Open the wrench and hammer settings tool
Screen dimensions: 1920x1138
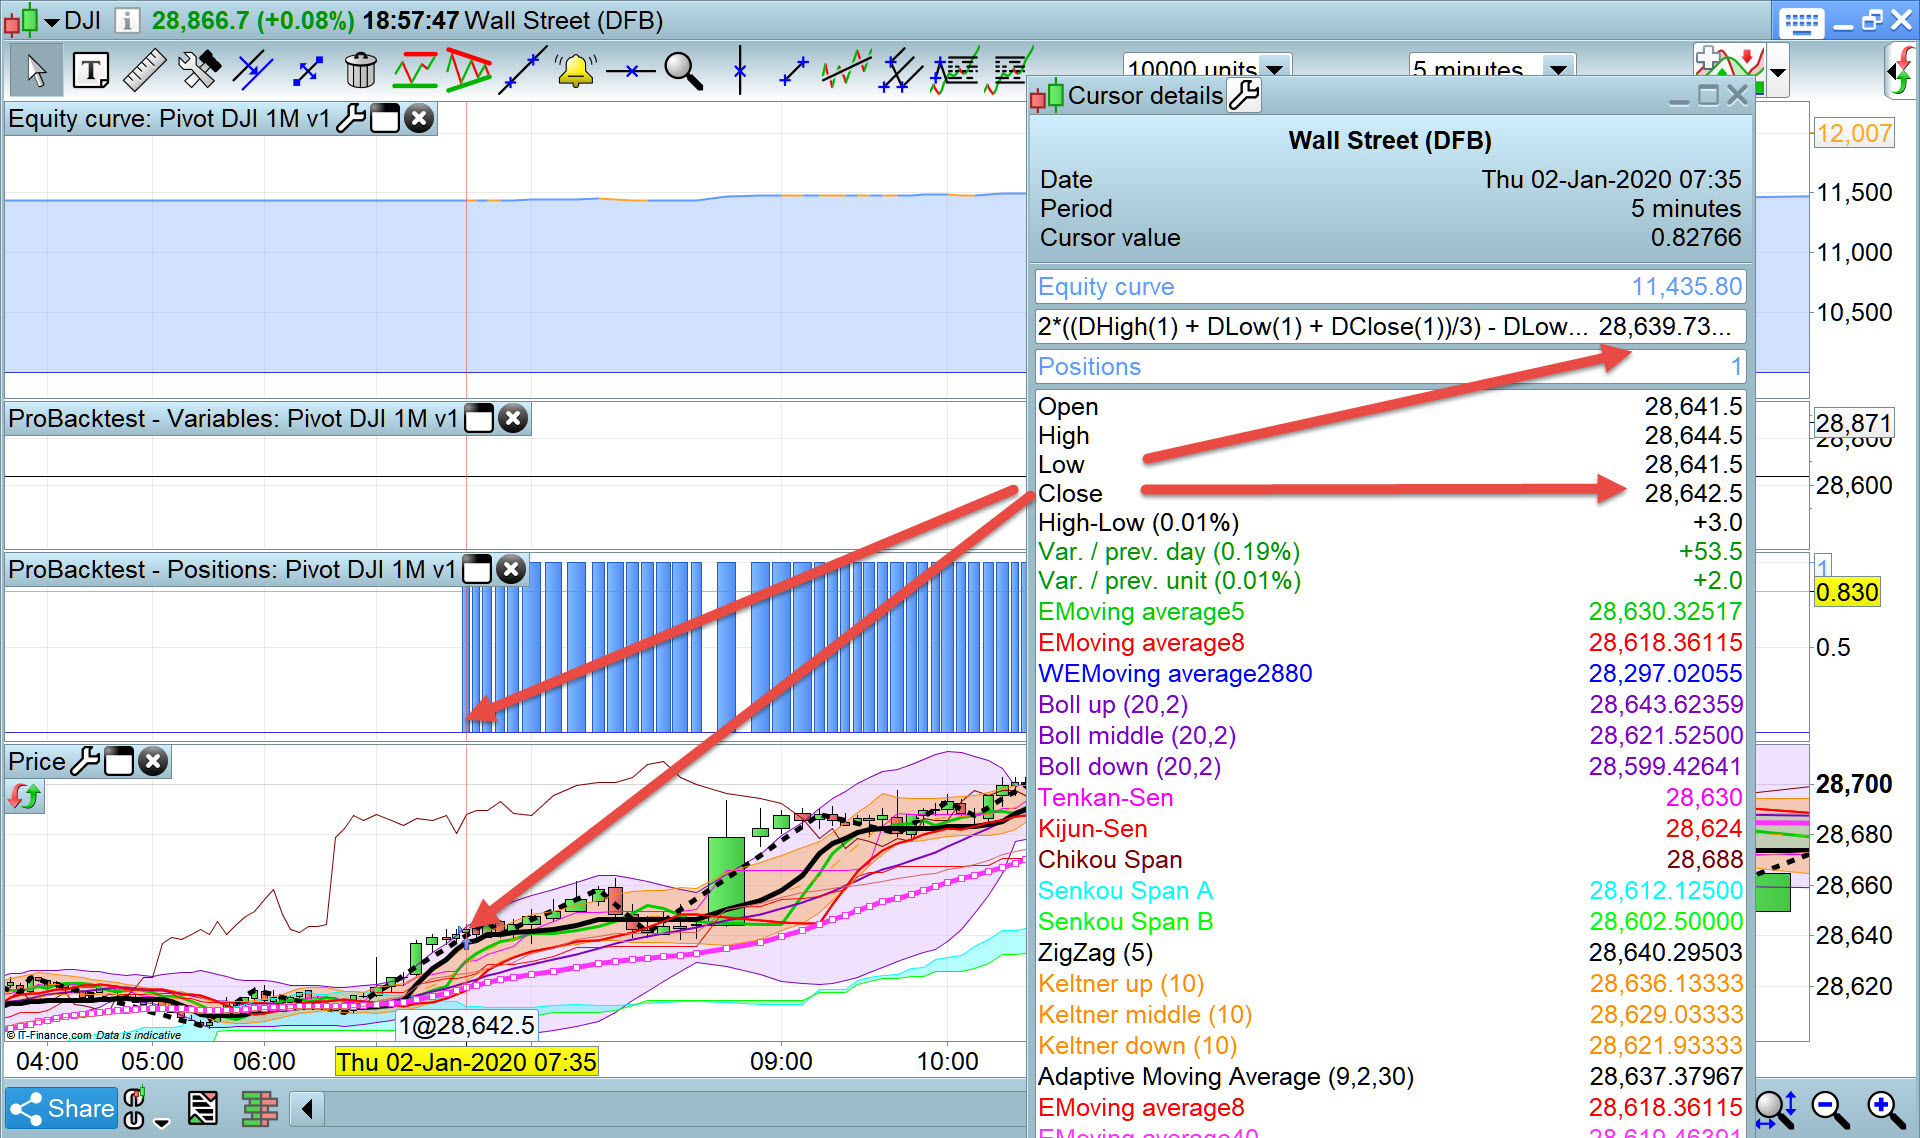[x=198, y=71]
